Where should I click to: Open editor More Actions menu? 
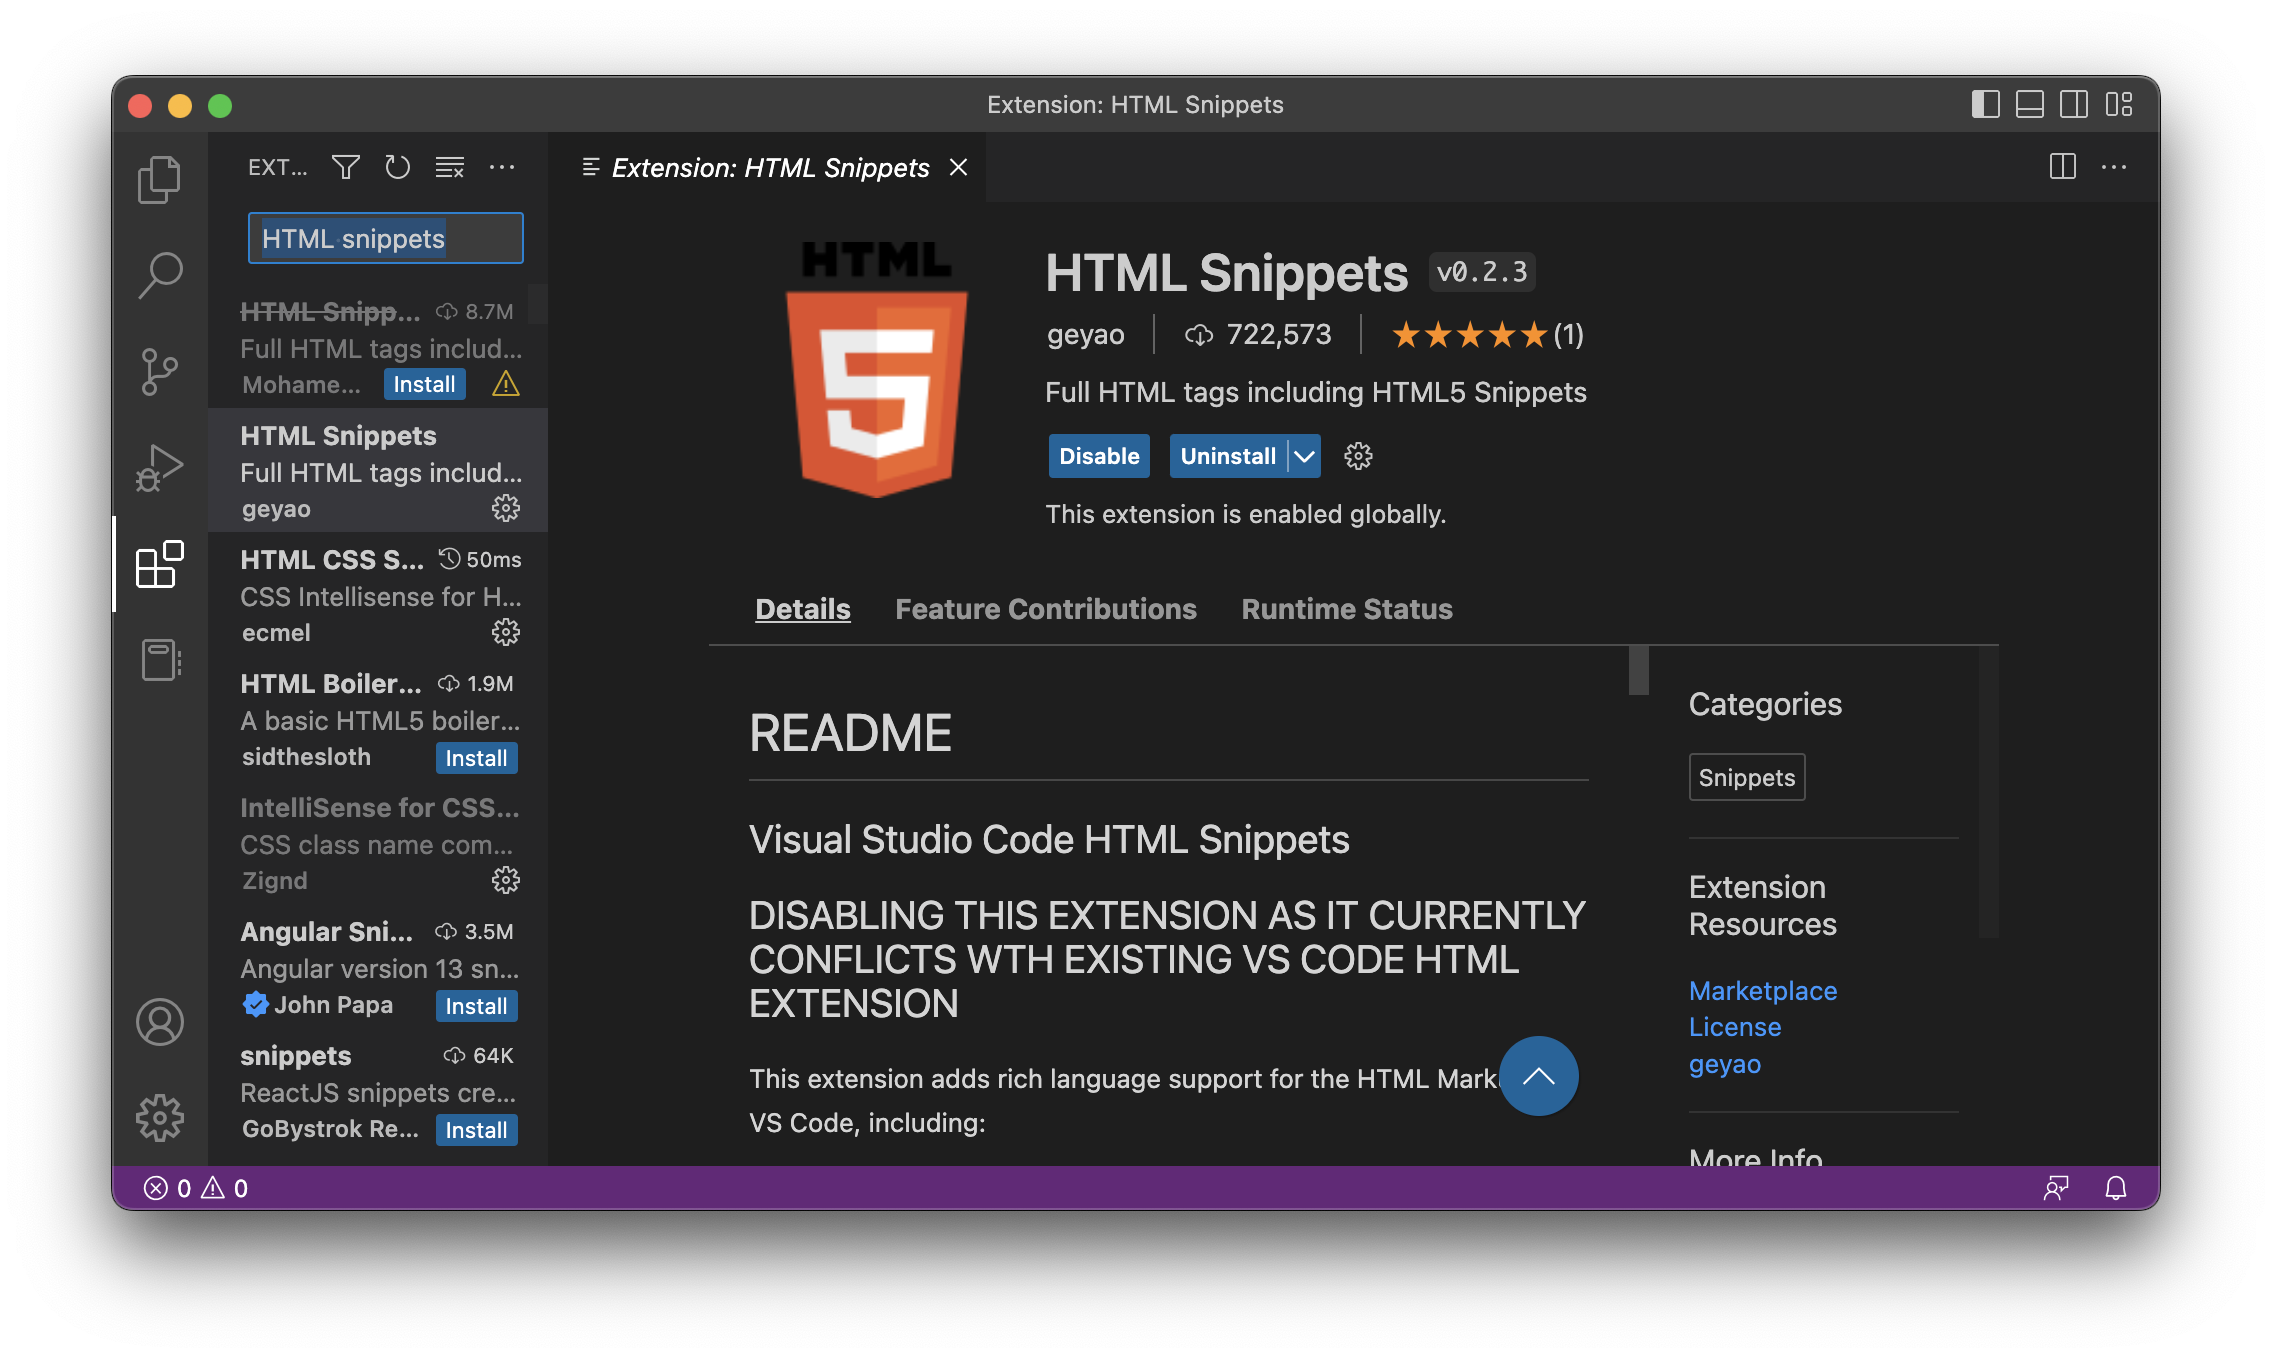click(2114, 167)
